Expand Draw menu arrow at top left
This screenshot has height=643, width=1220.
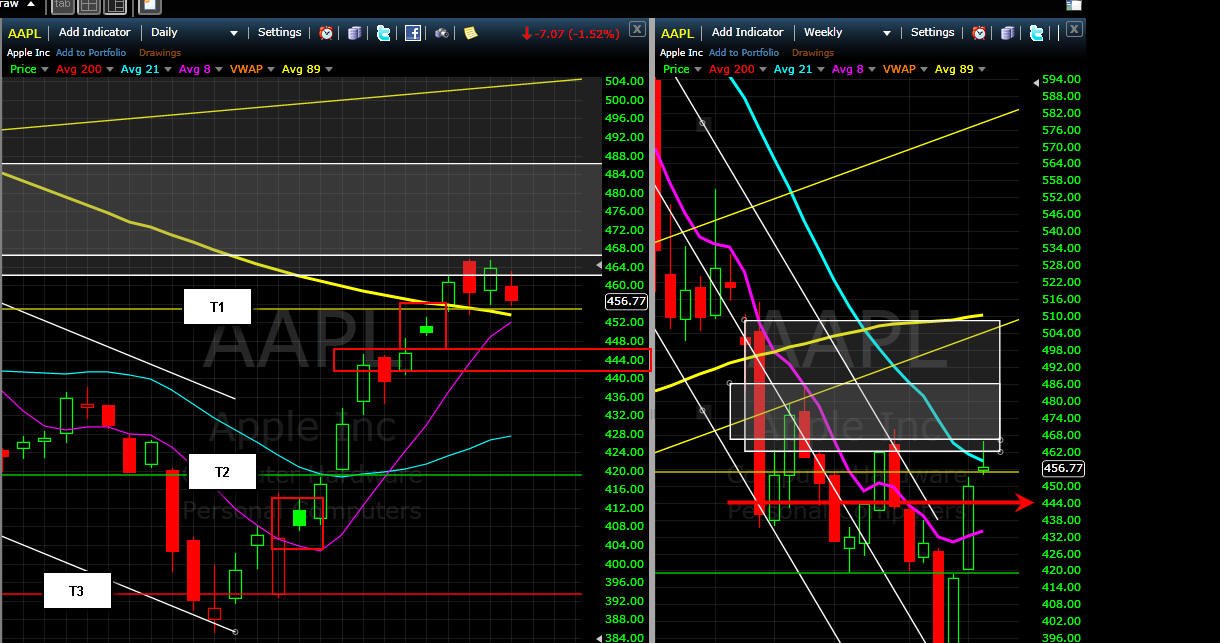tap(31, 4)
